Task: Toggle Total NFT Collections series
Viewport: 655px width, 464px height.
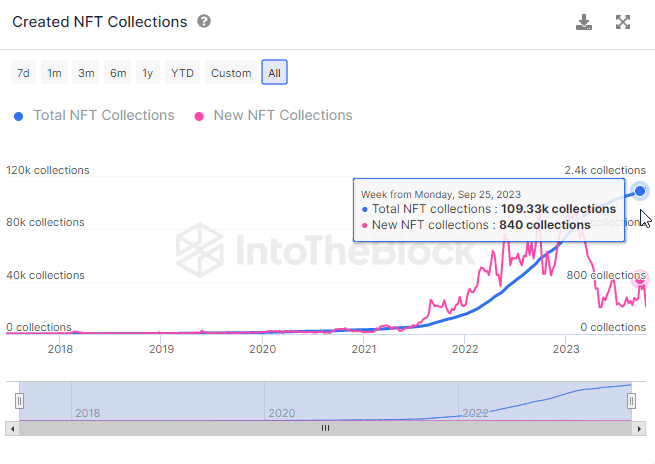Action: [x=103, y=115]
